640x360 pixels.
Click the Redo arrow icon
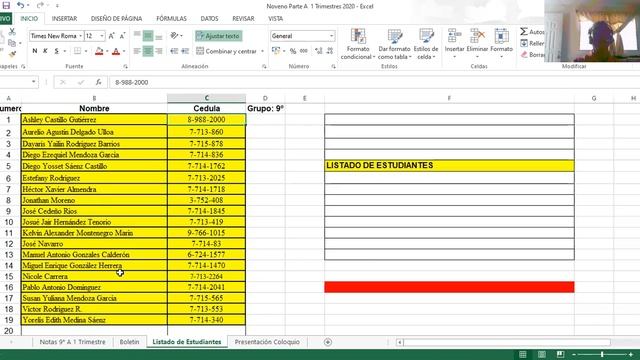(x=40, y=5)
